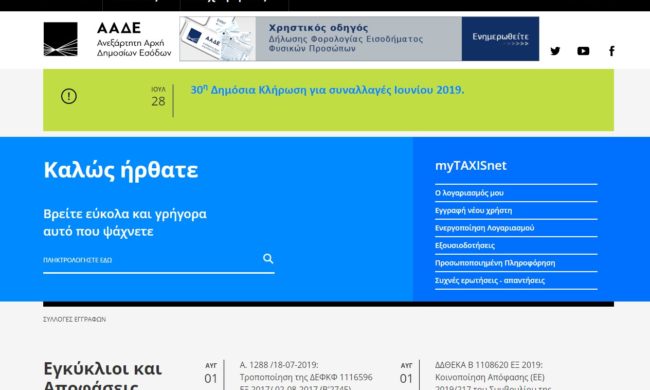
Task: Select Εγγραφή νέου χρήστη
Action: [x=473, y=211]
